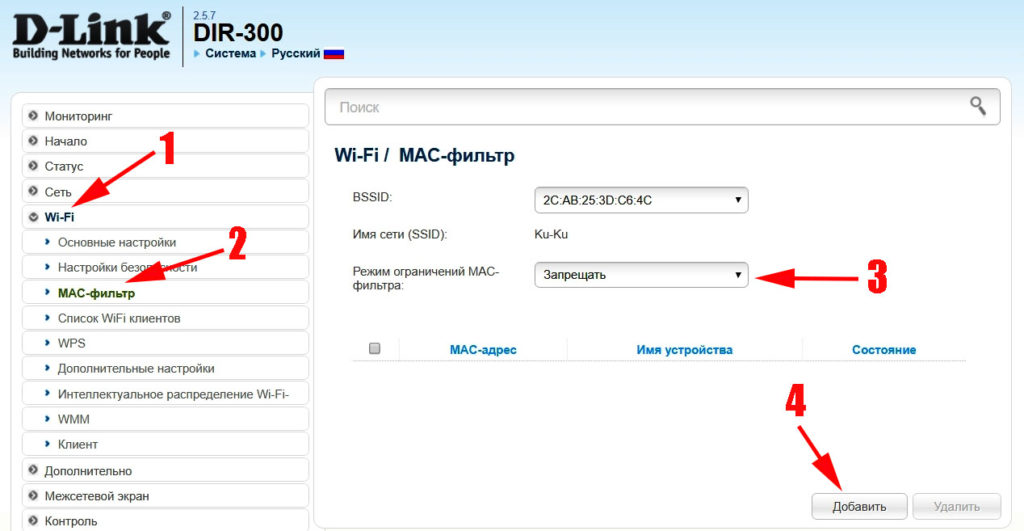
Task: Expand the Контроль menu section
Action: (165, 521)
